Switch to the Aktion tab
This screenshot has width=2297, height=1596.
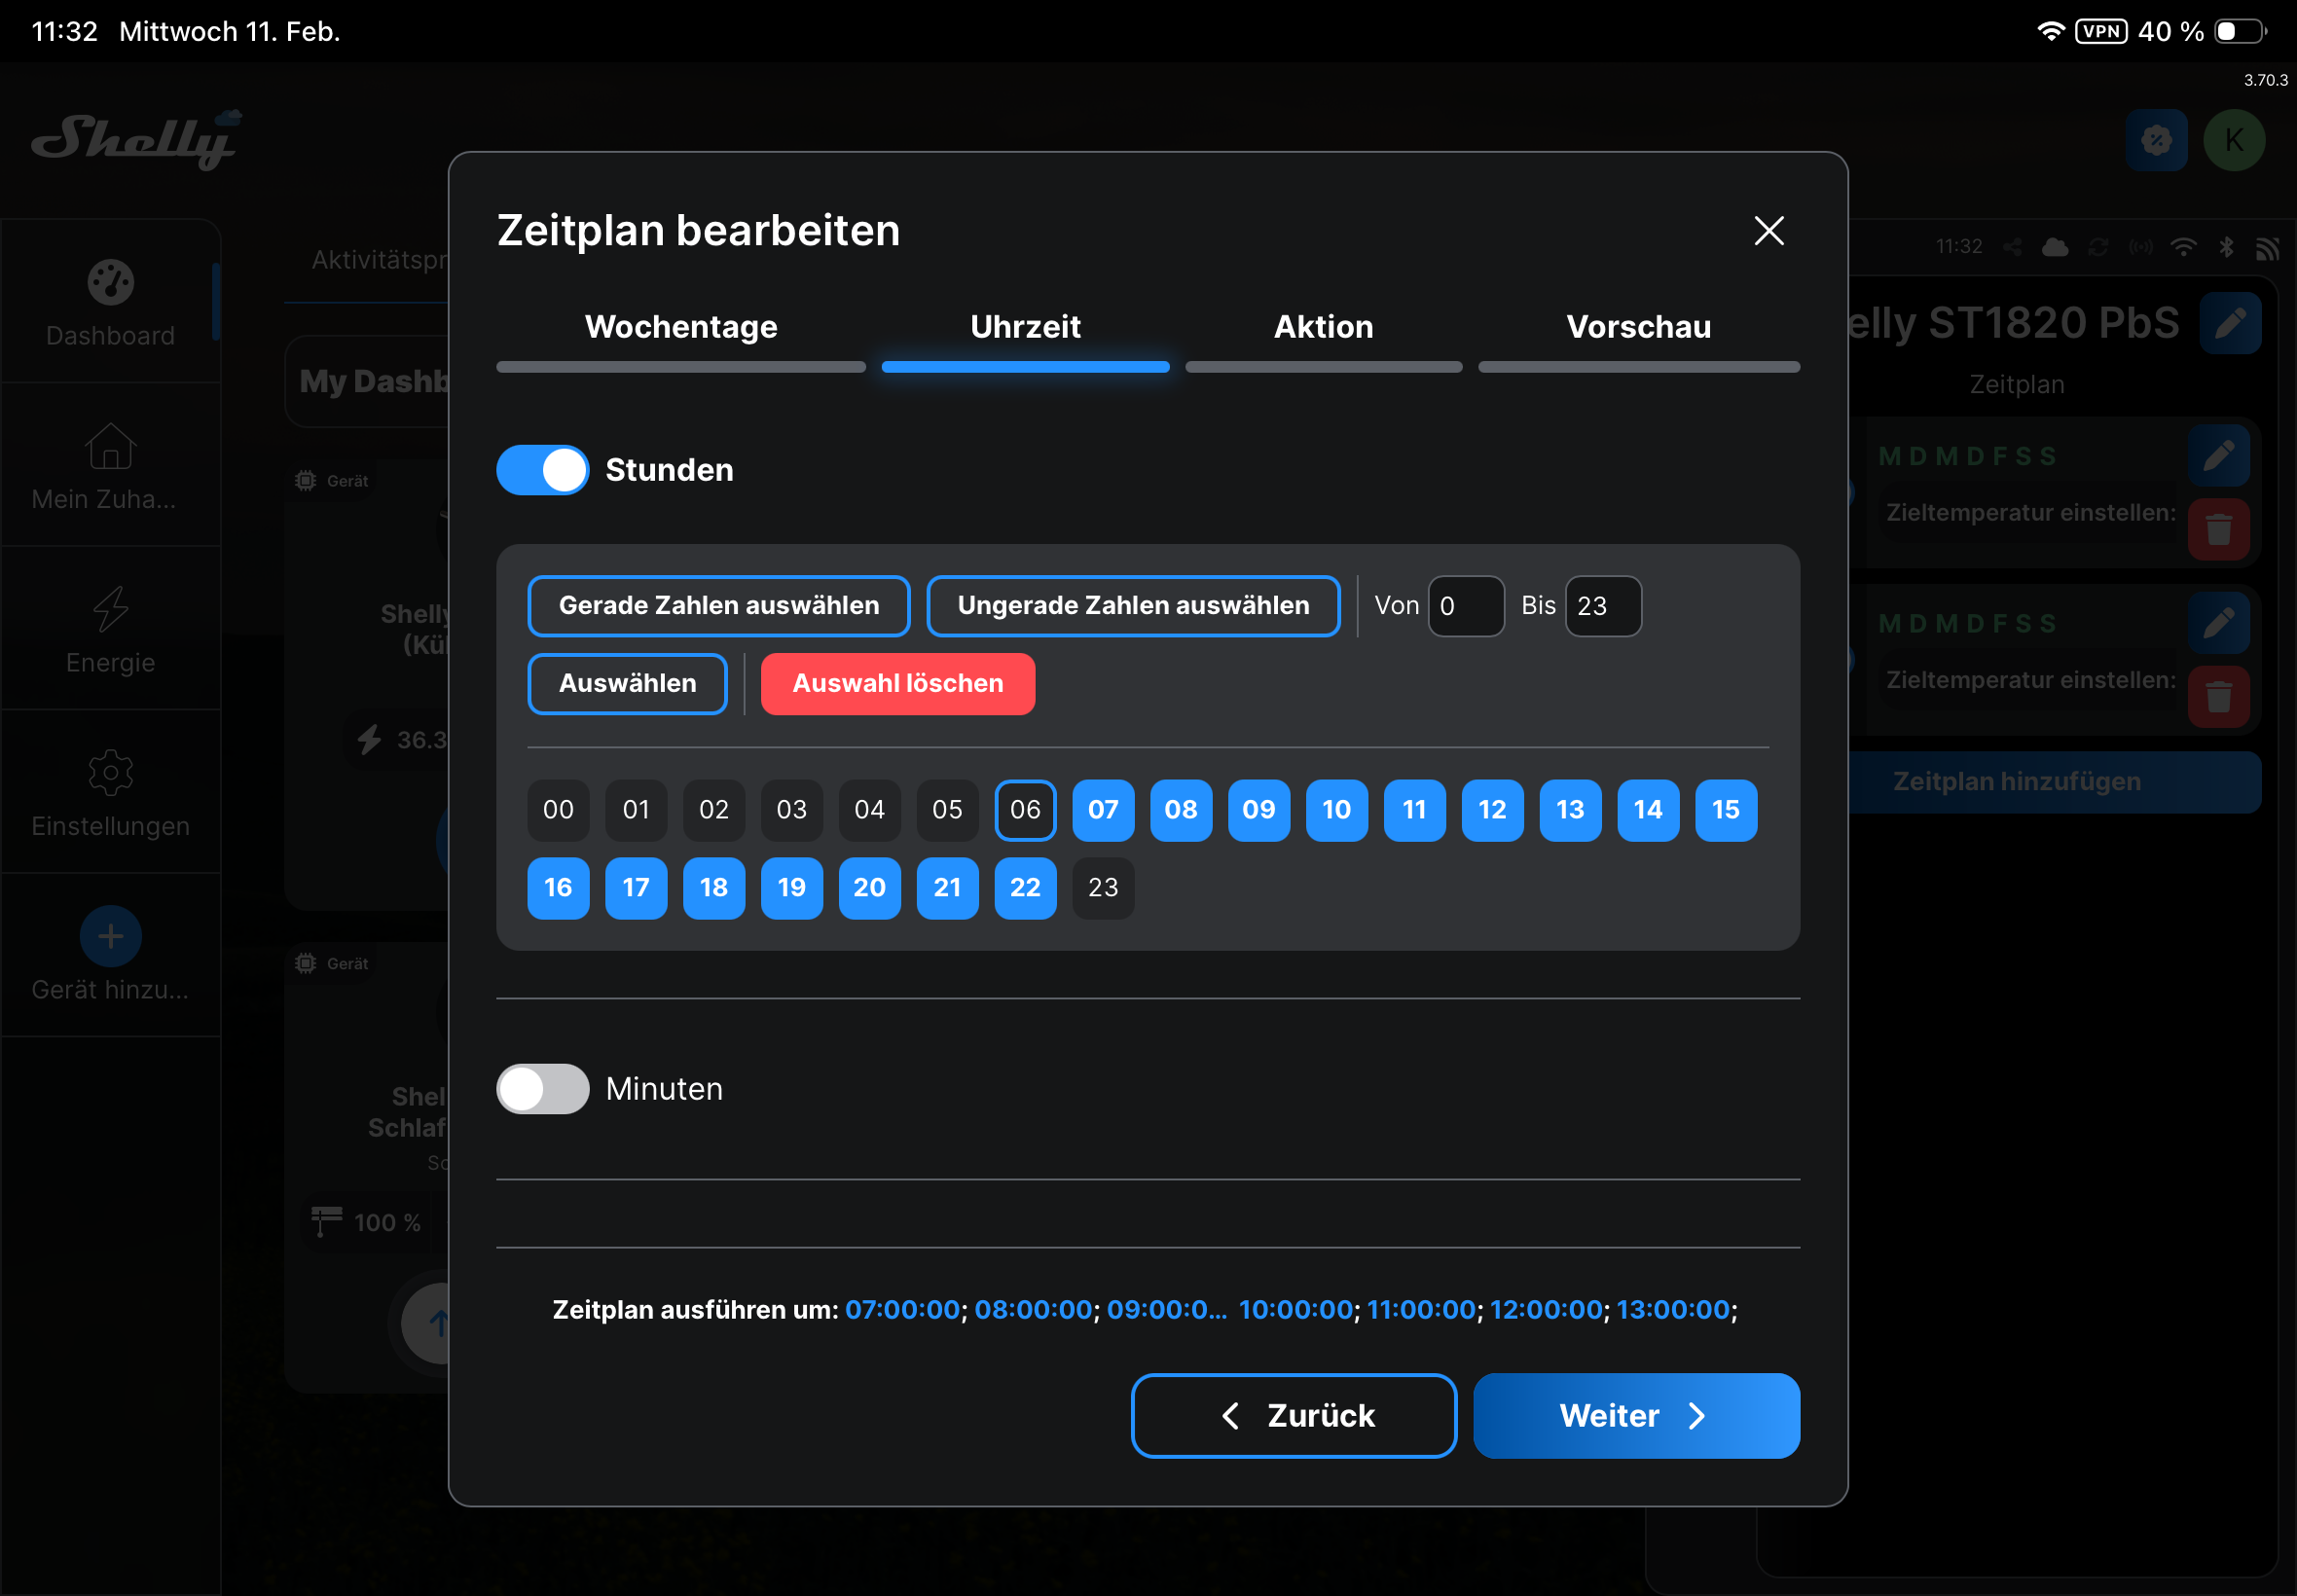coord(1322,328)
